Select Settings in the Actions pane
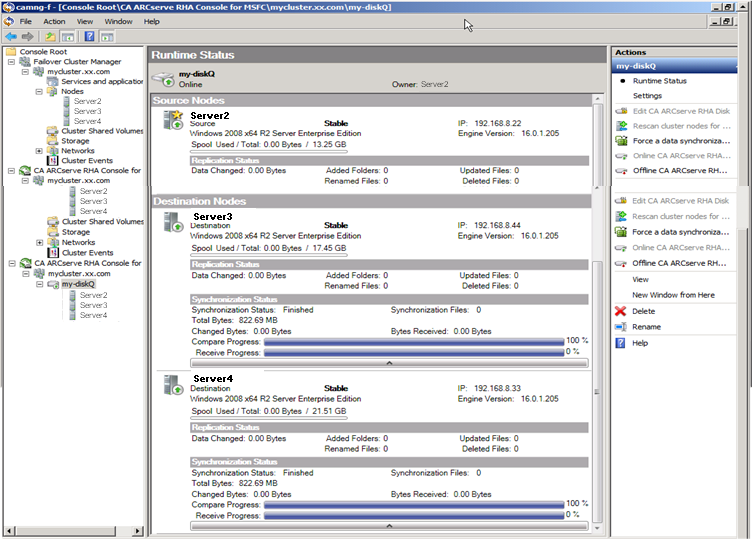Screen dimensions: 752x539 click(x=647, y=96)
